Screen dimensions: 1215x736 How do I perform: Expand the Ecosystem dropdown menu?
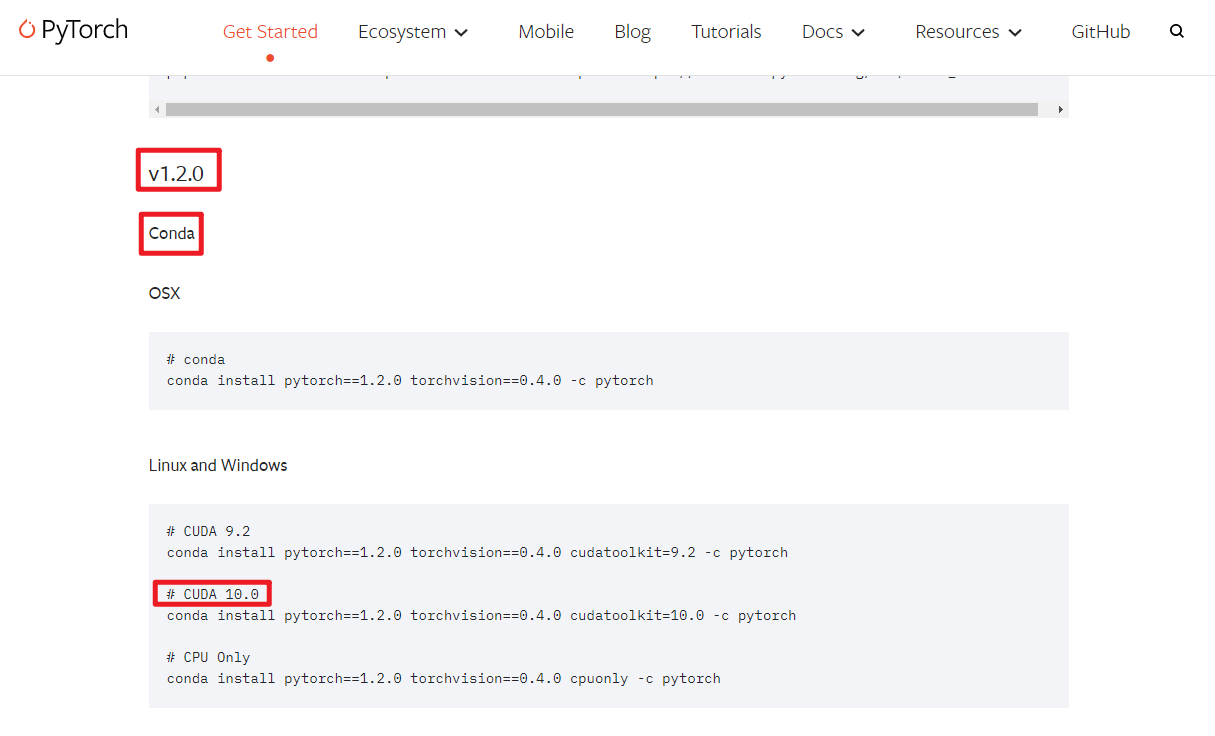pyautogui.click(x=413, y=32)
